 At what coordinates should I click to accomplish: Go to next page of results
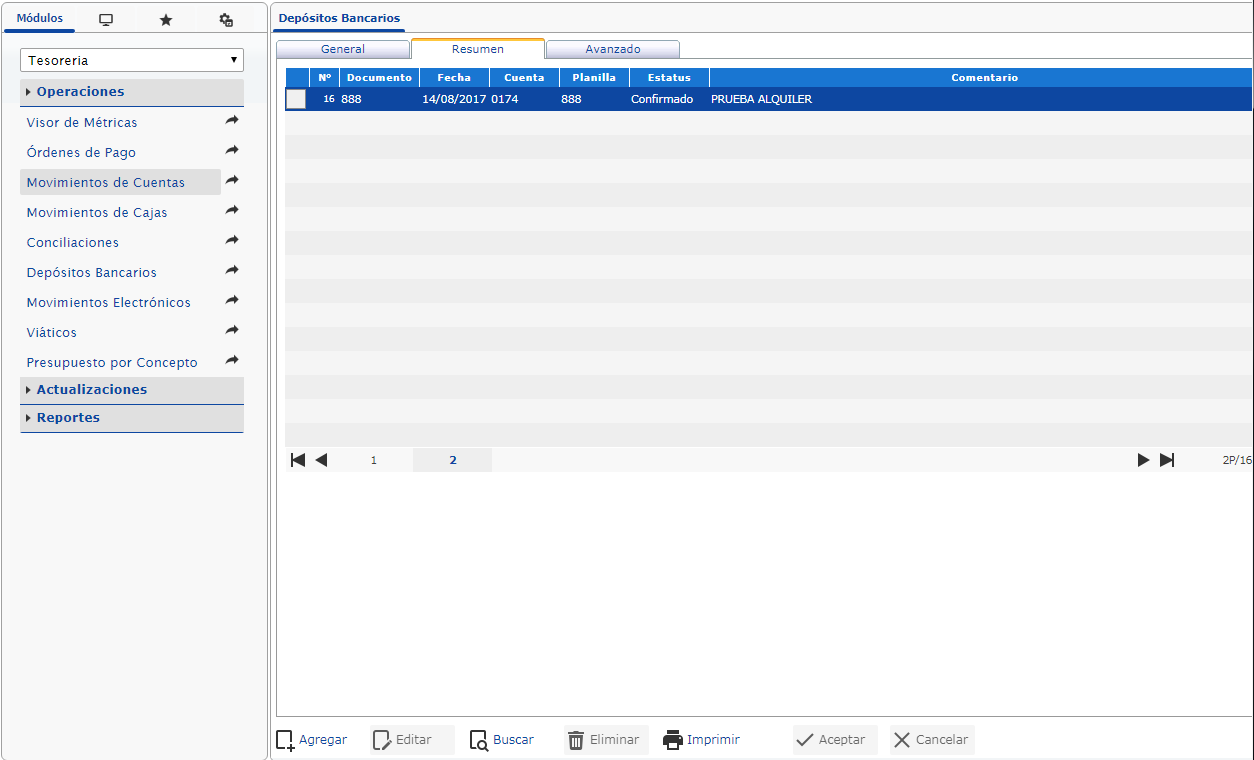[1143, 460]
